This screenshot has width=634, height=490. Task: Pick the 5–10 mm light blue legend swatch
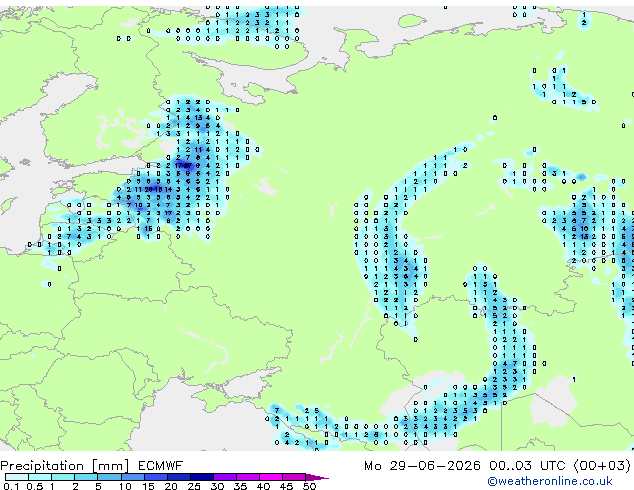(109, 477)
